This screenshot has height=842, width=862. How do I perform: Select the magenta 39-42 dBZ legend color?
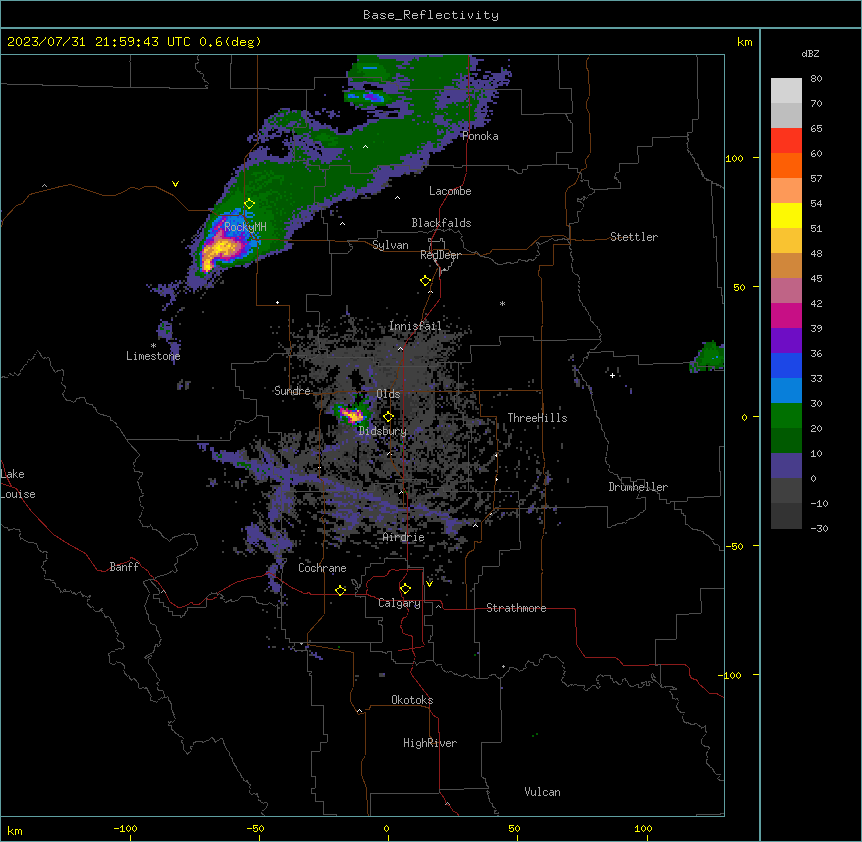coord(786,315)
